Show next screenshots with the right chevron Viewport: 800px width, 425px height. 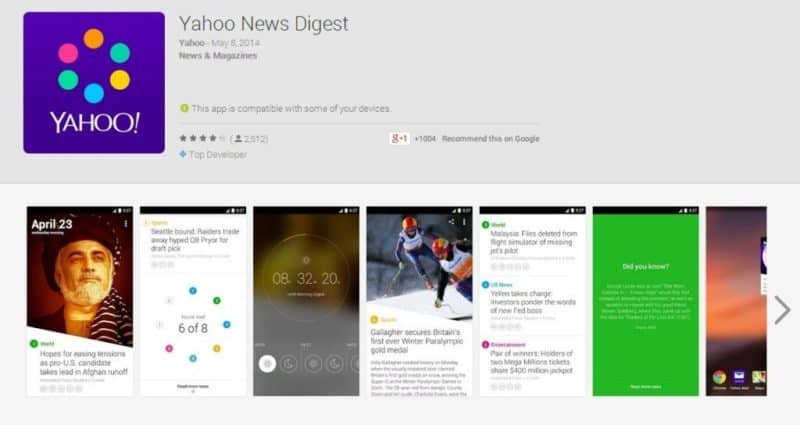click(x=782, y=310)
